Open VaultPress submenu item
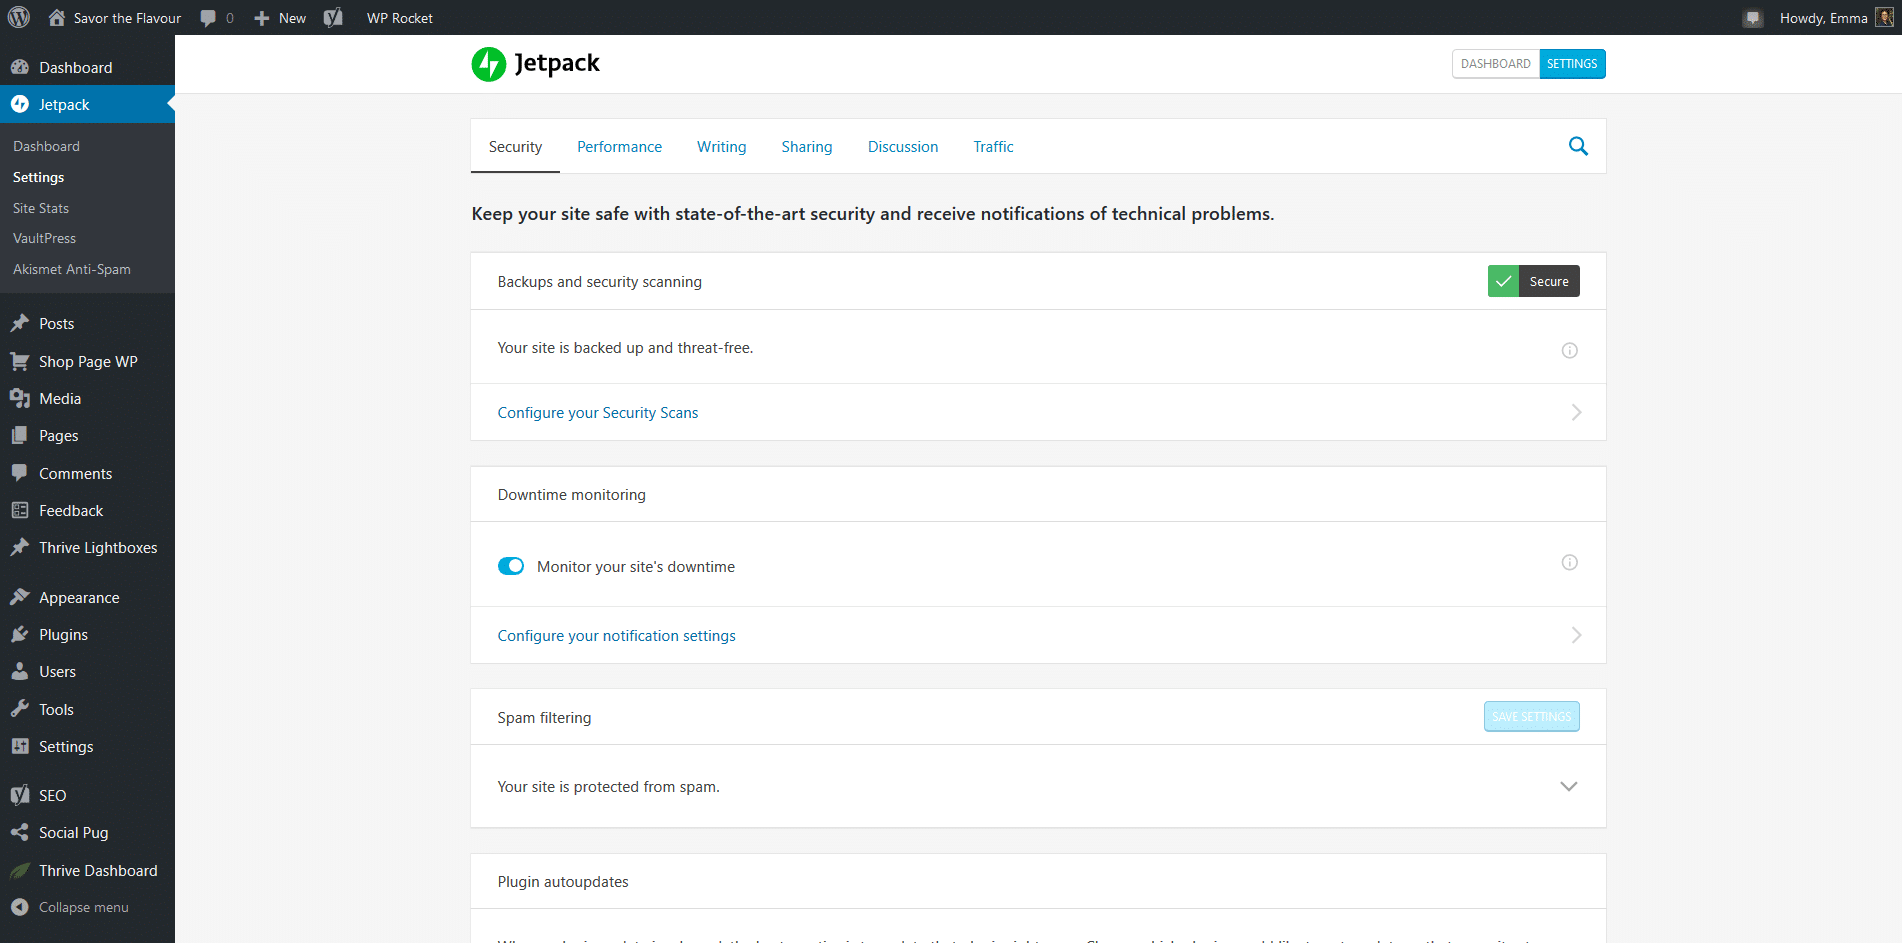 tap(44, 238)
